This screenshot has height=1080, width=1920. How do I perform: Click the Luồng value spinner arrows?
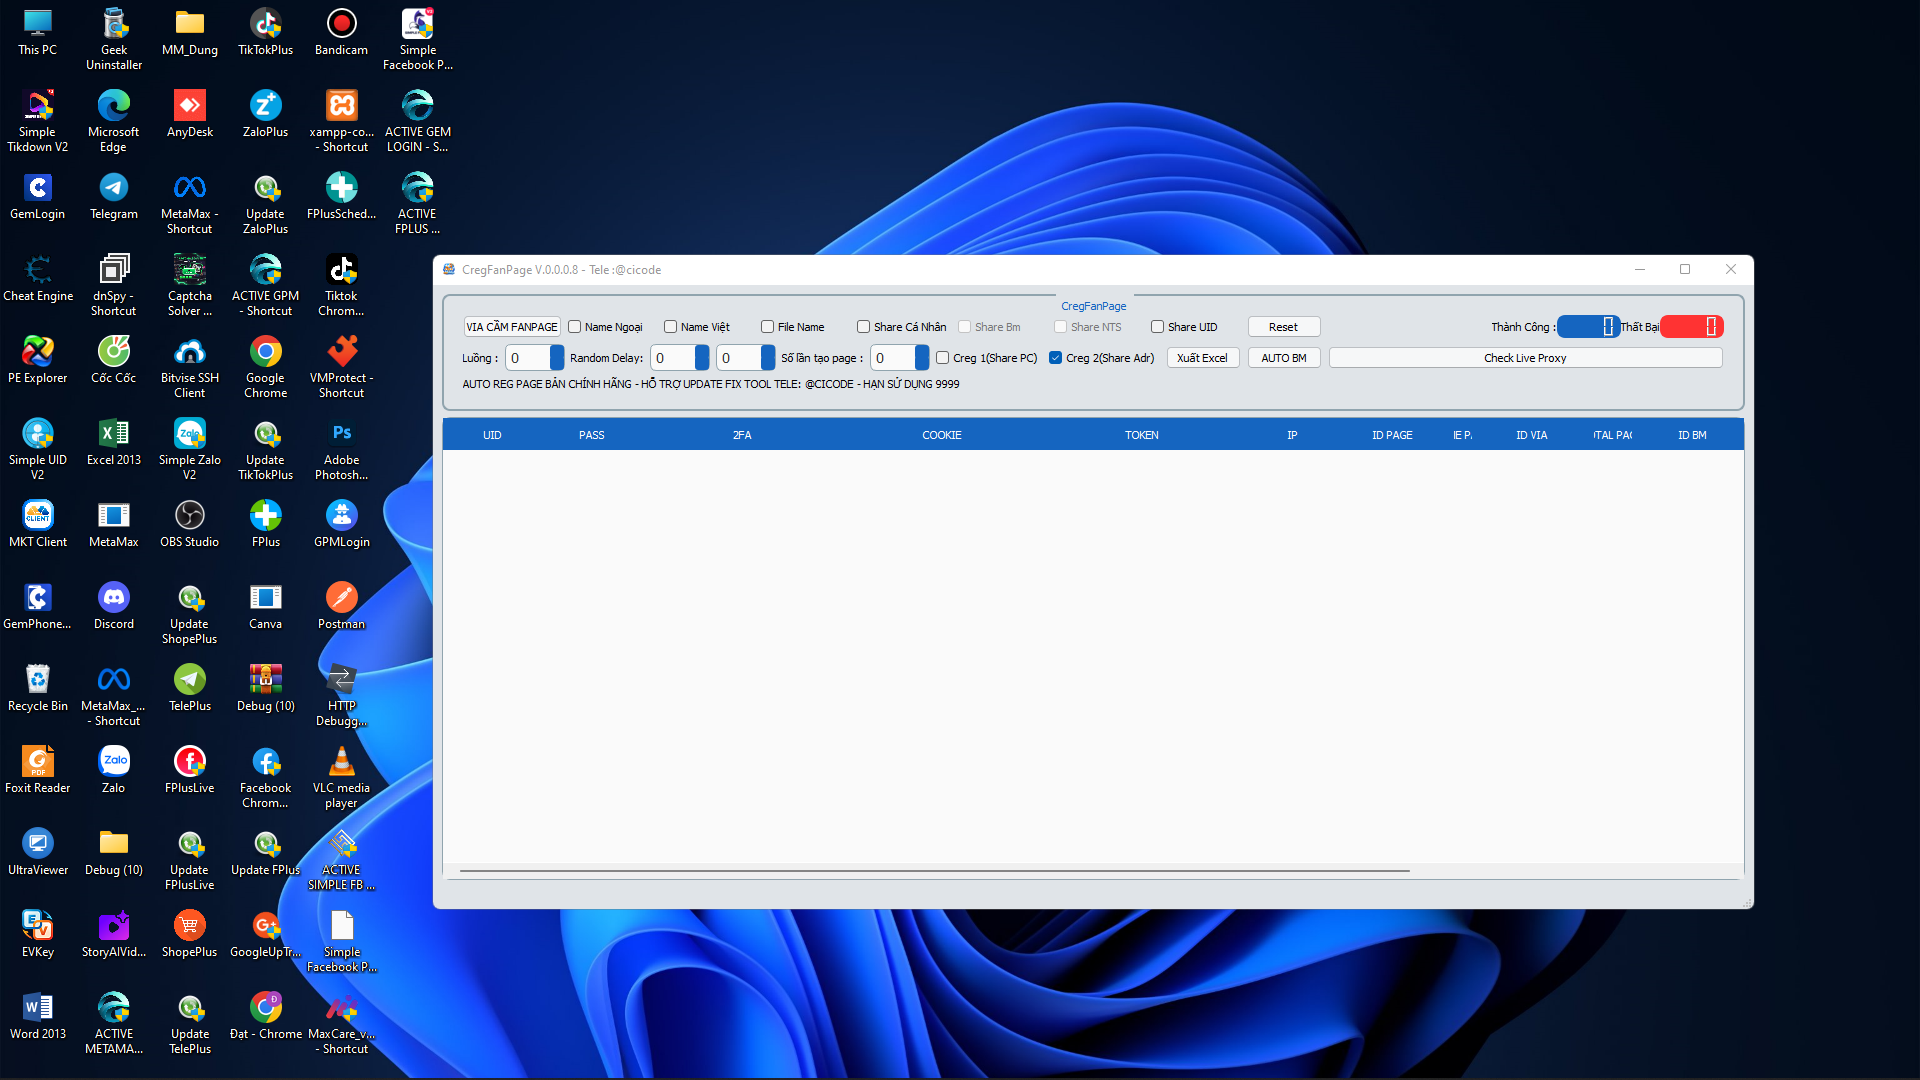point(557,358)
